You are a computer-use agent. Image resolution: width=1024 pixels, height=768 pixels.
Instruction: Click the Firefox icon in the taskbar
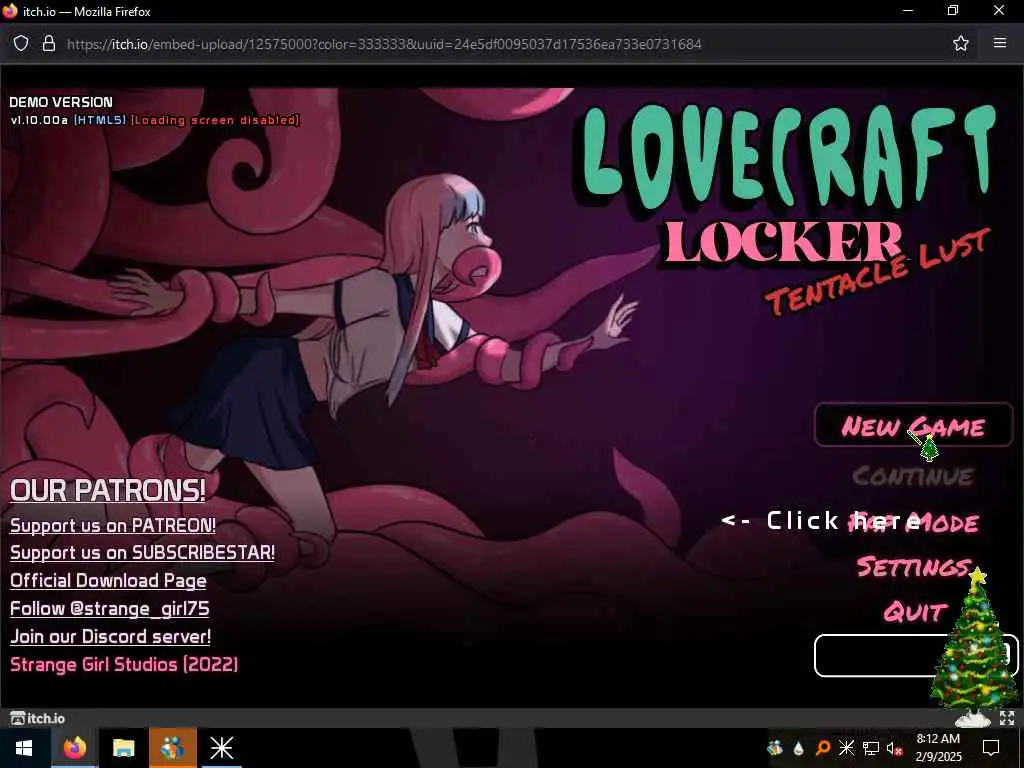click(74, 748)
